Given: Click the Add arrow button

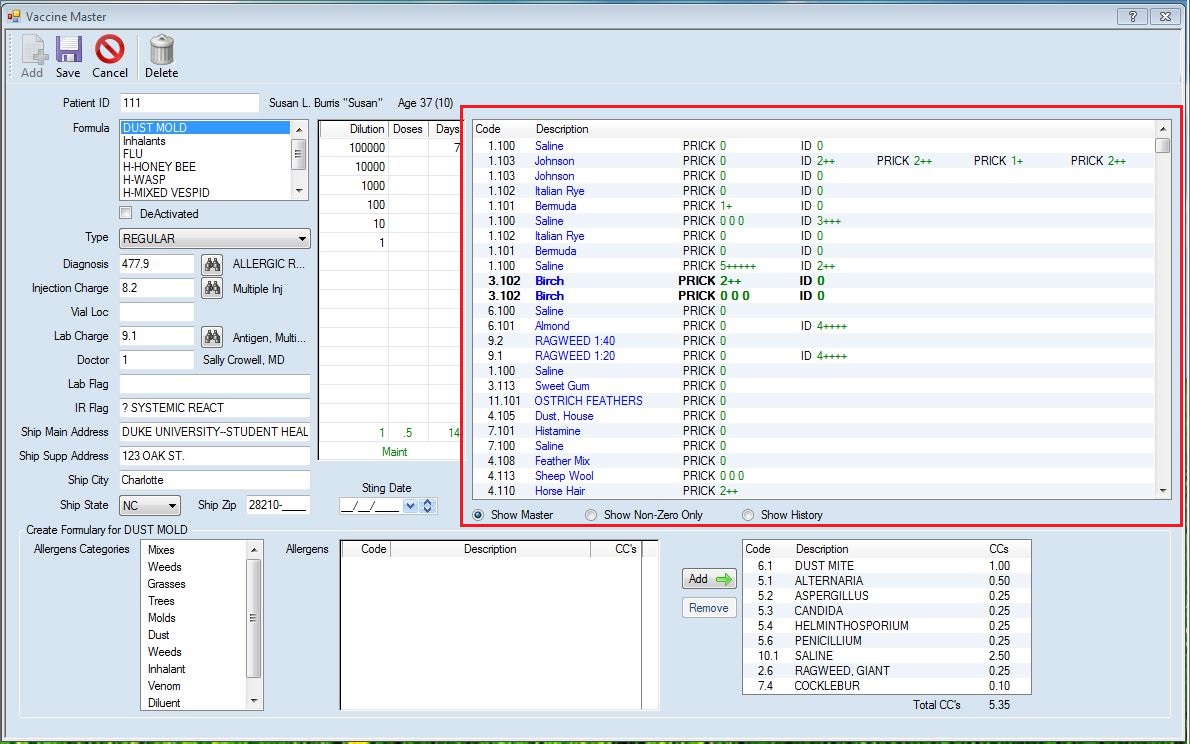Looking at the screenshot, I should click(x=709, y=579).
